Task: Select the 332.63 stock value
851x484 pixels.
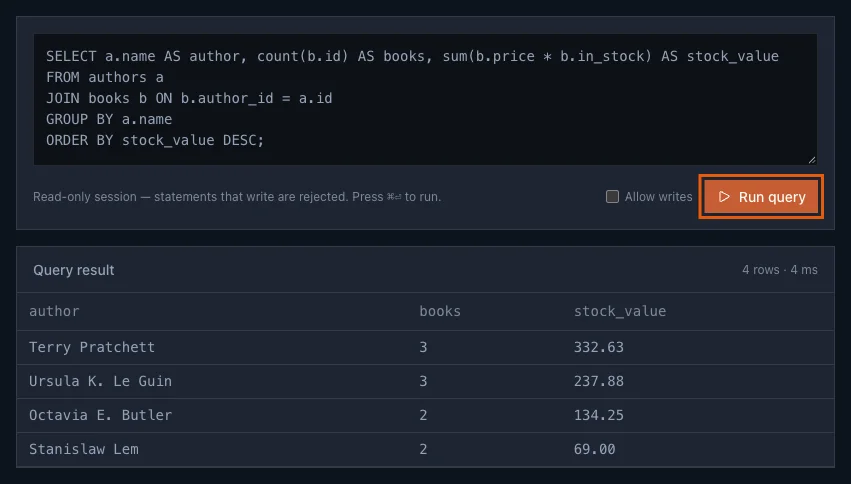Action: (x=599, y=347)
